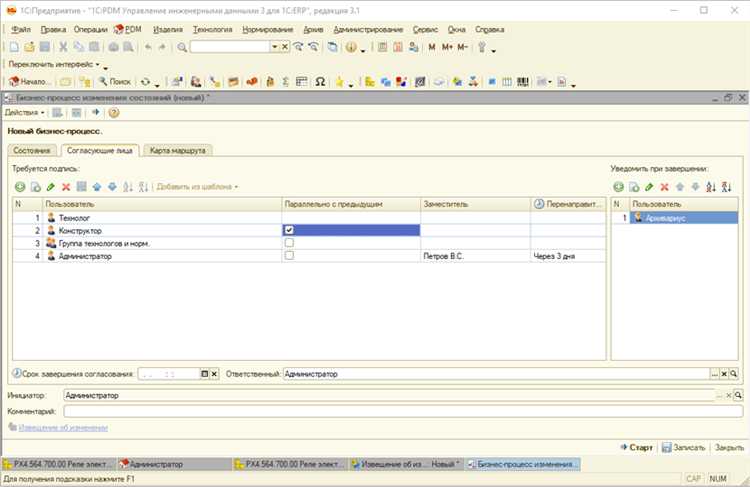Clear the completion deadline date with X
Screen dimensions: 750x487
pyautogui.click(x=214, y=374)
